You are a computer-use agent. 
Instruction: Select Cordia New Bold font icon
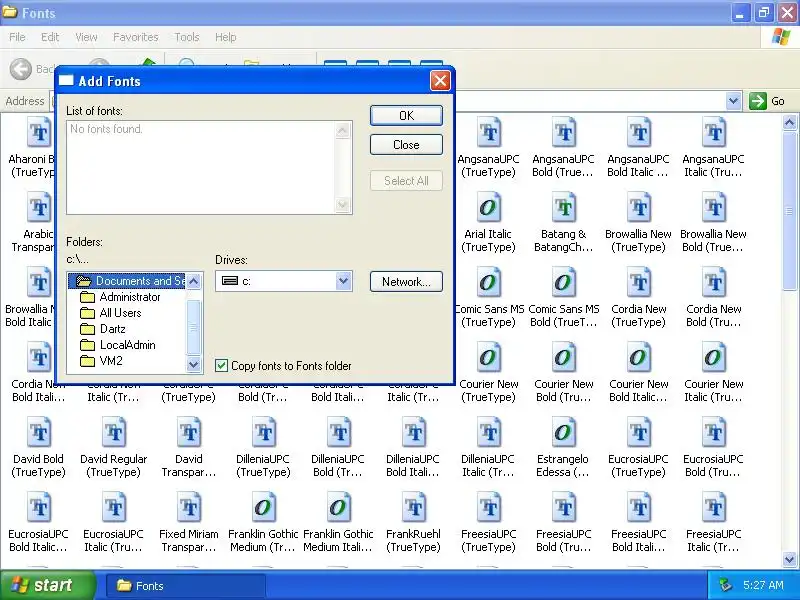point(713,283)
